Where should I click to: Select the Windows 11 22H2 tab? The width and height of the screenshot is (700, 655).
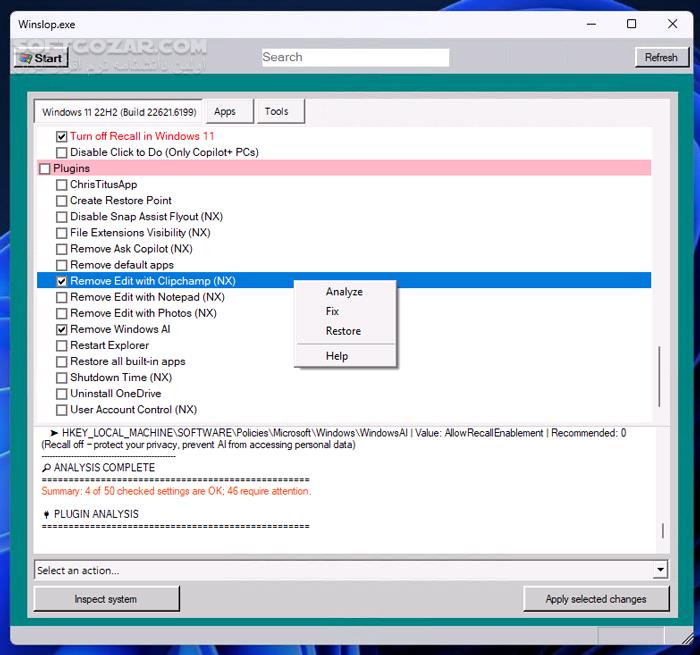coord(119,112)
